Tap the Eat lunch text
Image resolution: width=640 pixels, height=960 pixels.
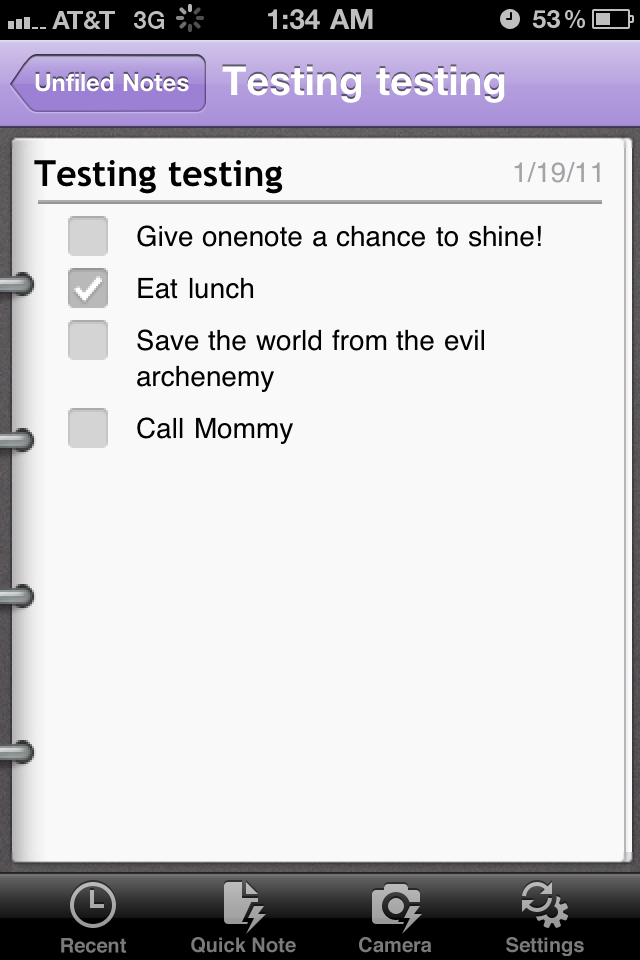coord(195,289)
